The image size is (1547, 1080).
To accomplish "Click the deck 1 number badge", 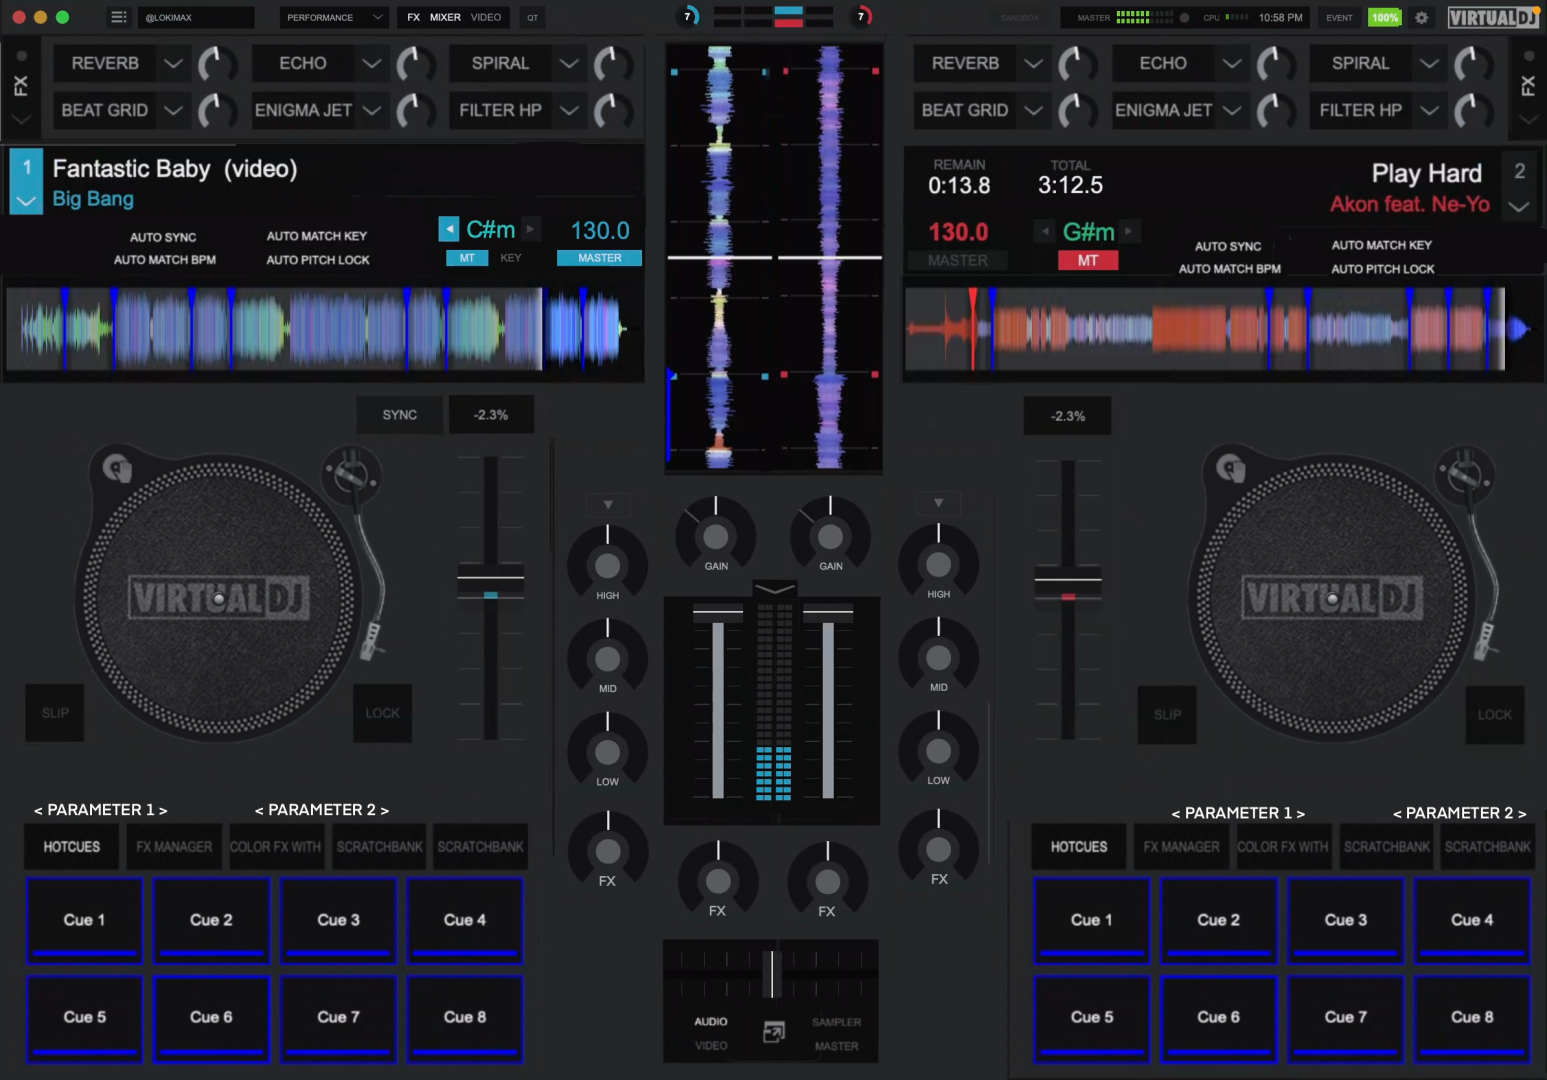I will (27, 168).
